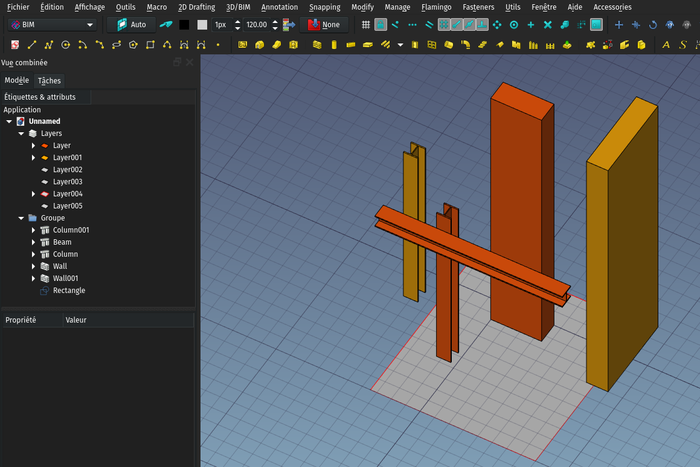Screen dimensions: 700x467
Task: Toggle the working plane snap button
Action: pyautogui.click(x=596, y=24)
